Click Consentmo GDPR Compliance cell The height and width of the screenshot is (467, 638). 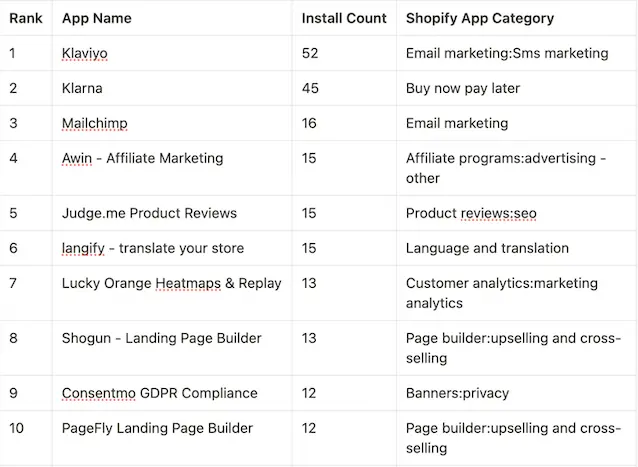tap(172, 393)
